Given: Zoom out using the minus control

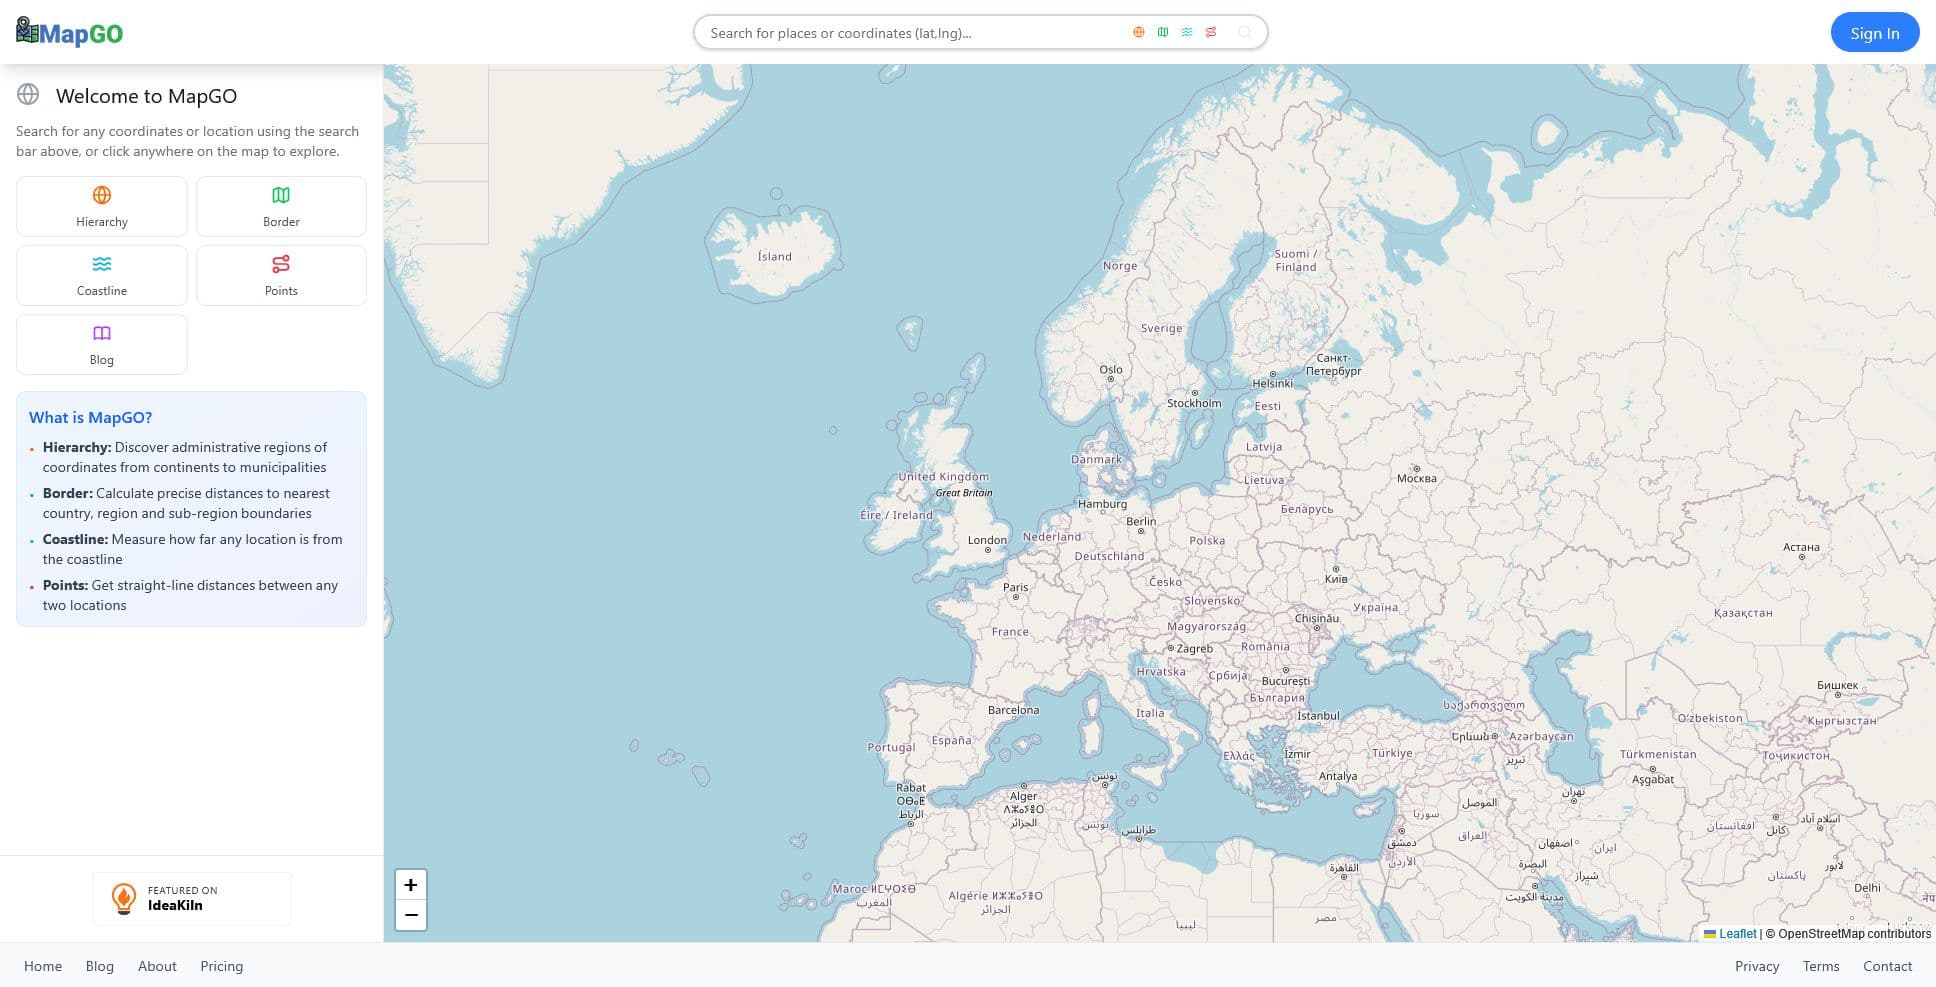Looking at the screenshot, I should click(410, 915).
